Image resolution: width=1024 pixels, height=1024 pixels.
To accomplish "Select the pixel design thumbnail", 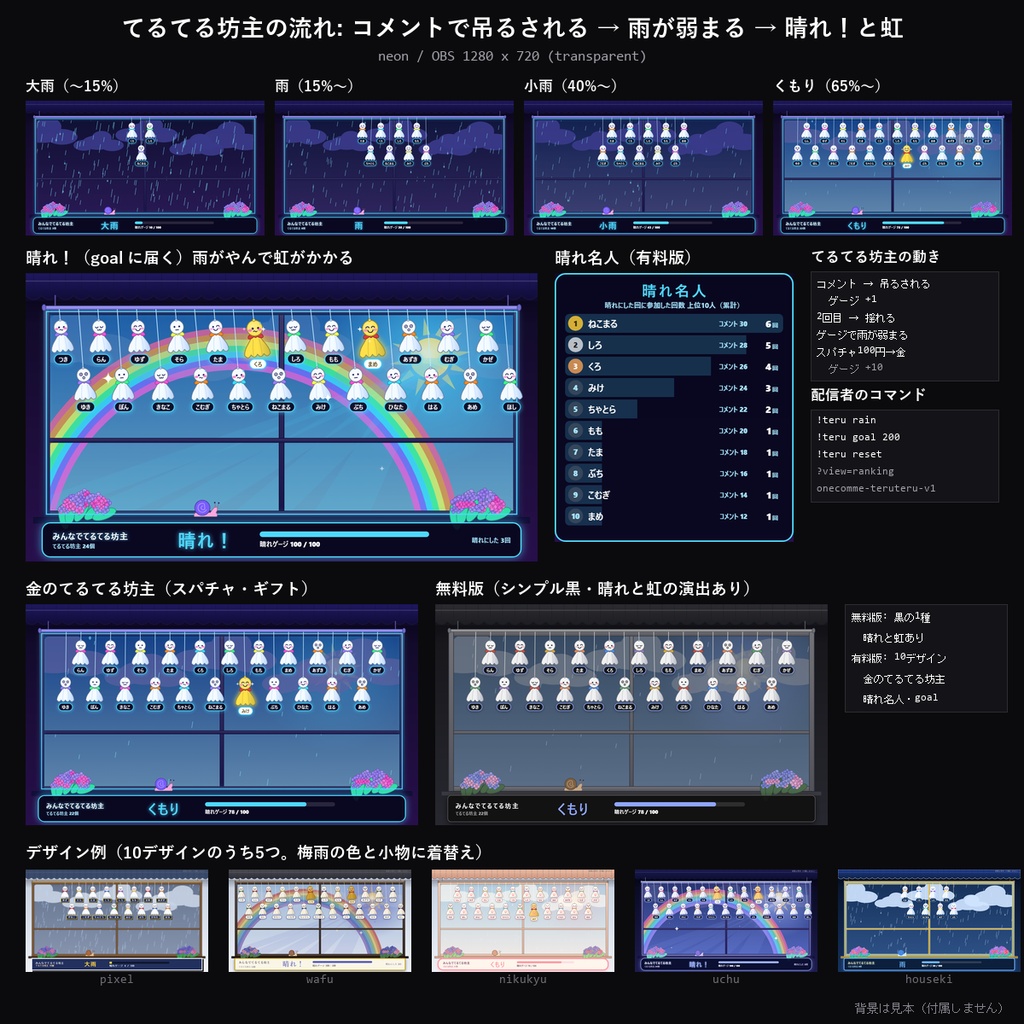I will (117, 921).
